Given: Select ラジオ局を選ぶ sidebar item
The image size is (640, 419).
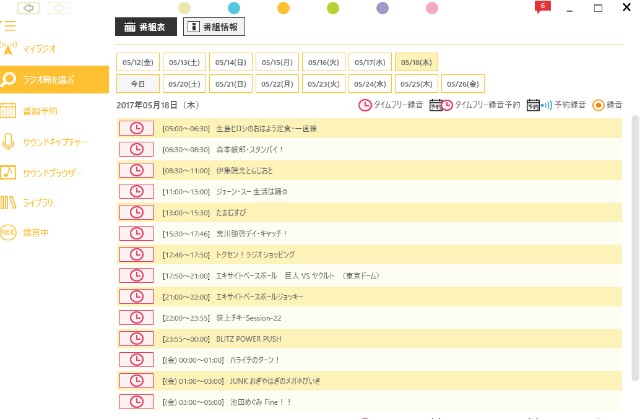Looking at the screenshot, I should 54,80.
